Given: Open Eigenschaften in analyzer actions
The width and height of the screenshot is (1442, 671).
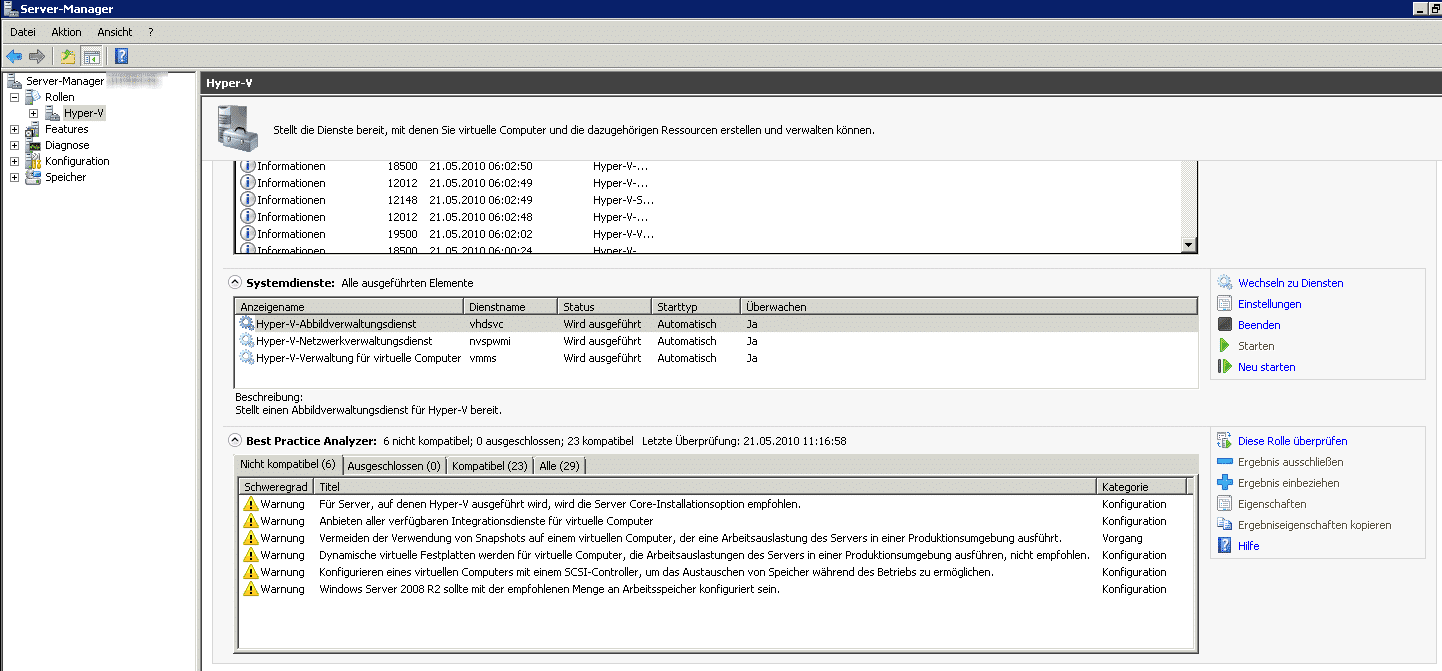Looking at the screenshot, I should (1272, 504).
